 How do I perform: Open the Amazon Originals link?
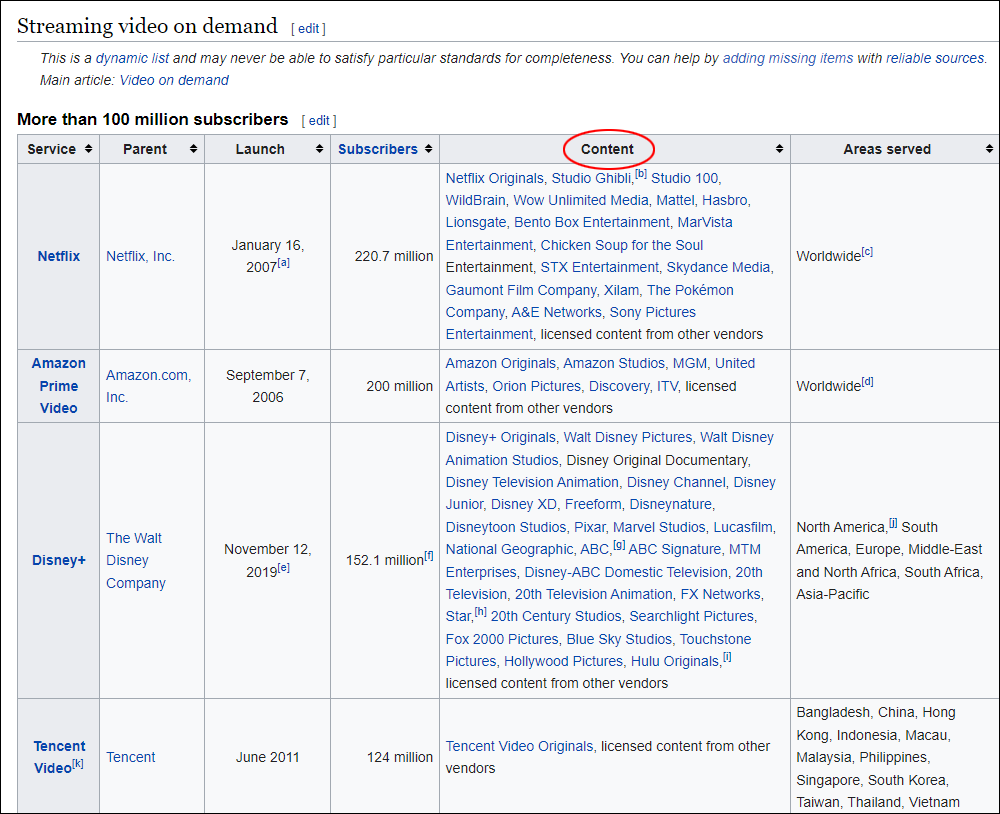(501, 363)
